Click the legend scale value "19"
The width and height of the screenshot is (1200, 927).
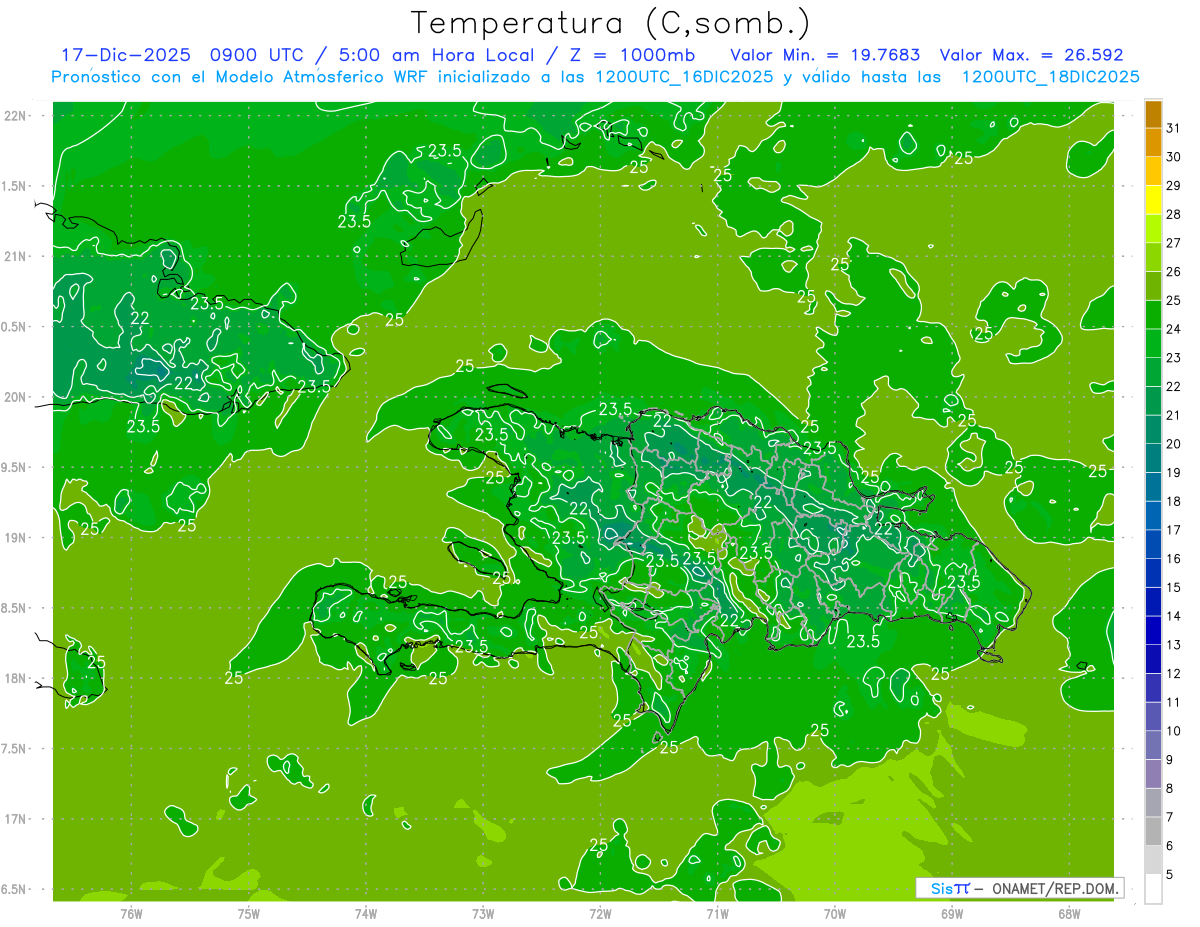pos(1174,473)
